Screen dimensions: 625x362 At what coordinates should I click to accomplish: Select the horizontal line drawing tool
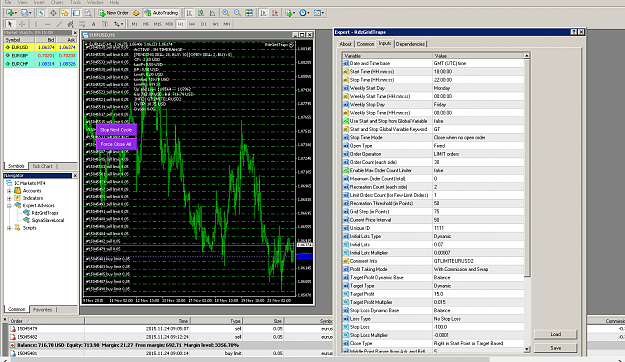click(x=47, y=24)
